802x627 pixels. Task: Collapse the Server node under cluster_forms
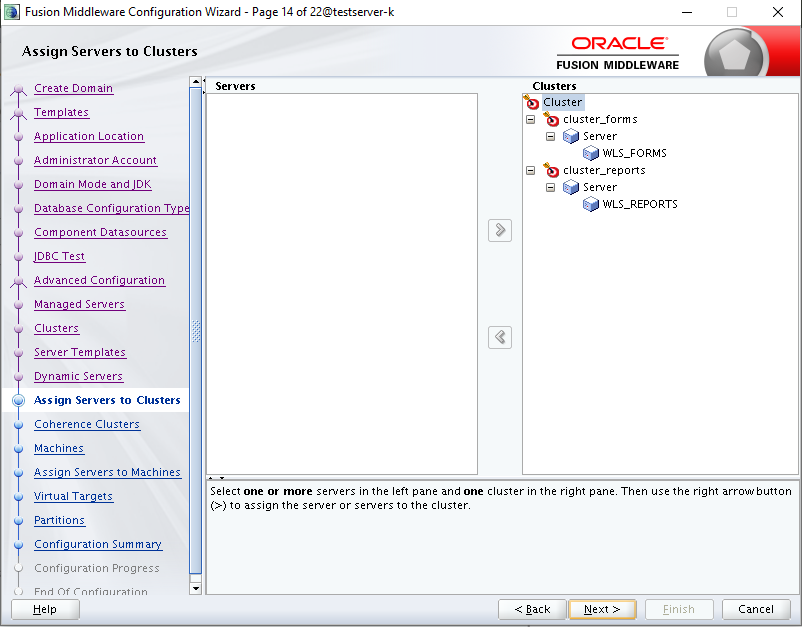coord(550,136)
